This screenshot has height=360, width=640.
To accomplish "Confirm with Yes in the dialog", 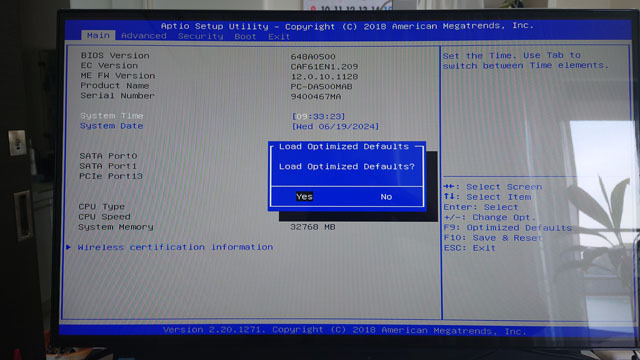I will pos(304,197).
